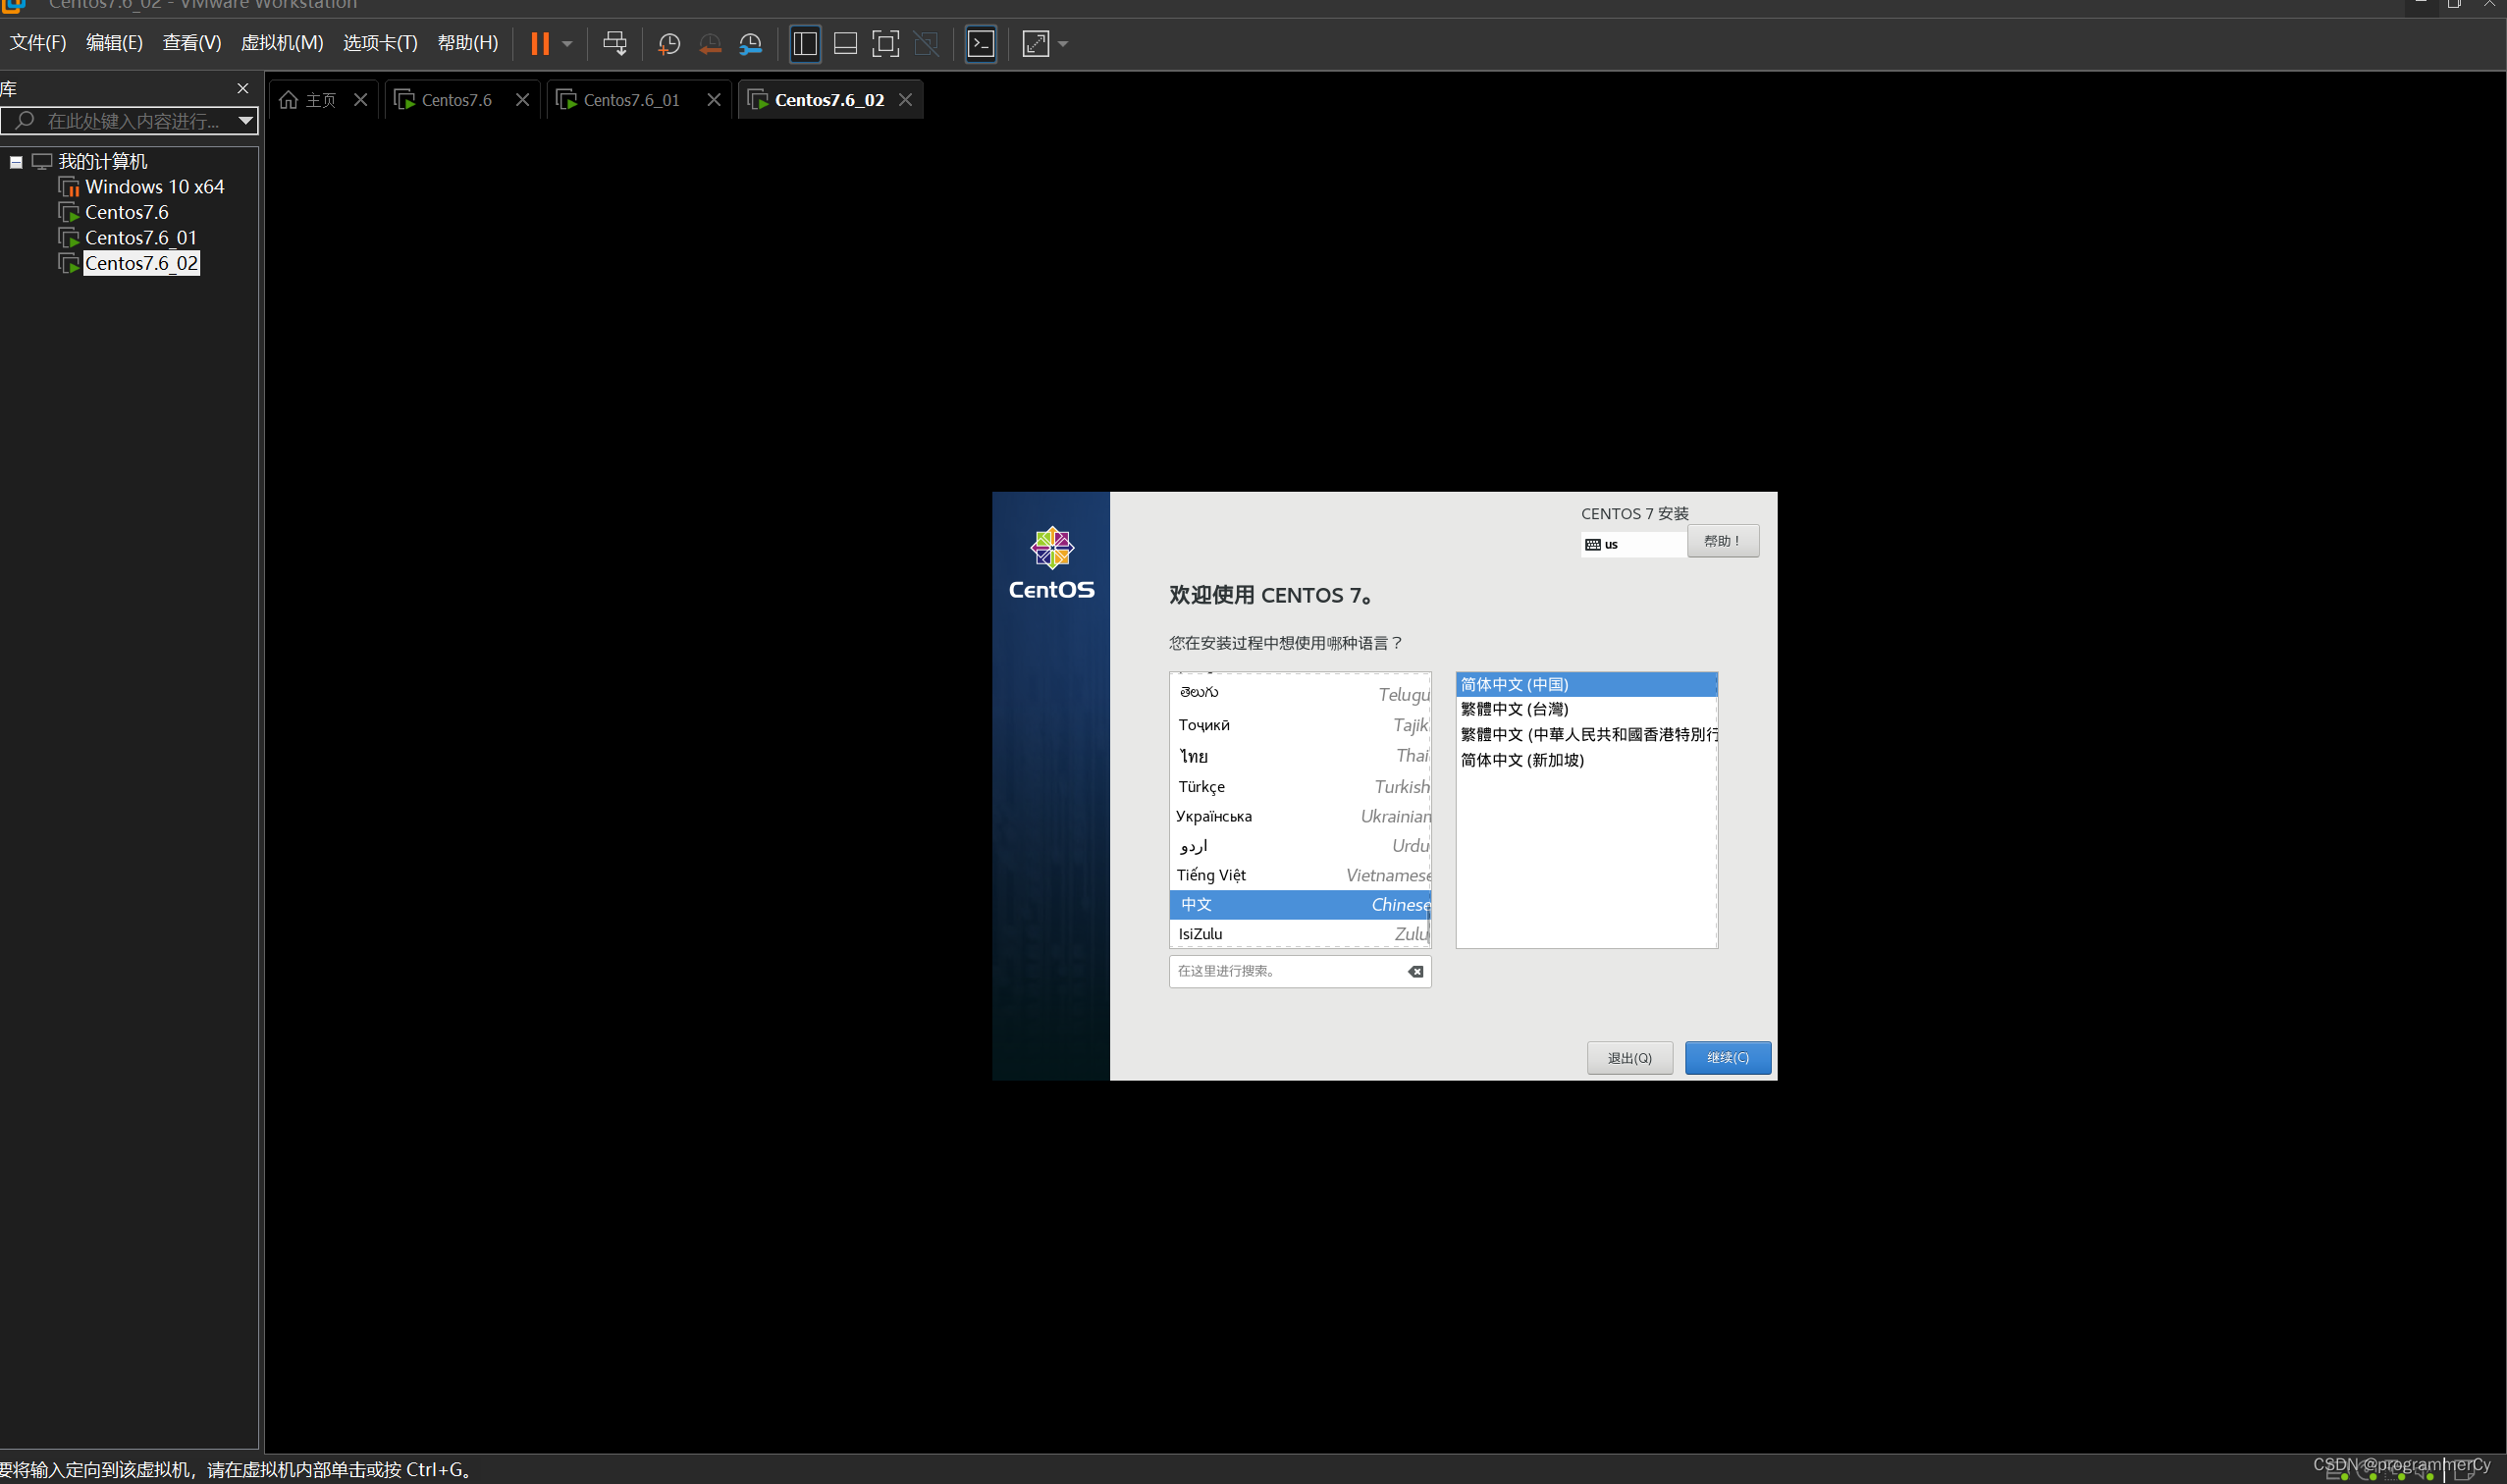Click the stretch guest display icon
Screen dimensions: 2507x1484
[1035, 43]
